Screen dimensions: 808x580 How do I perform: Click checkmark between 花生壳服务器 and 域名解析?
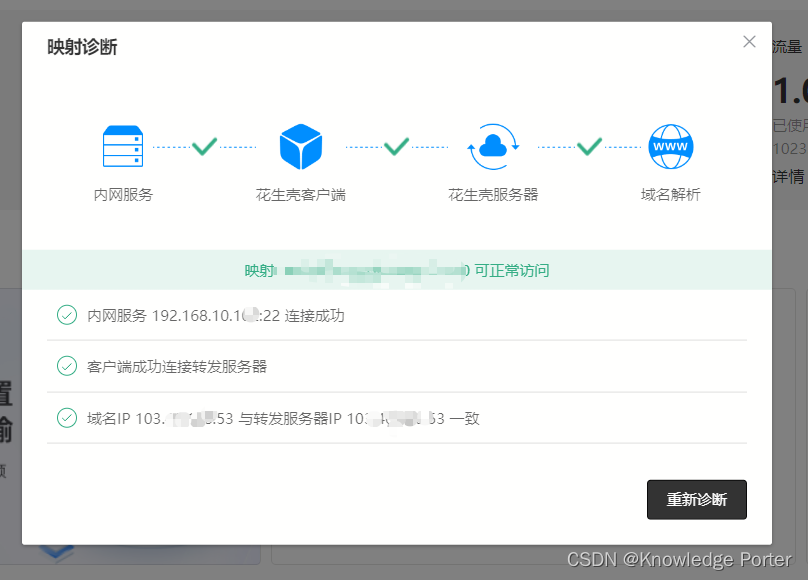click(x=590, y=146)
